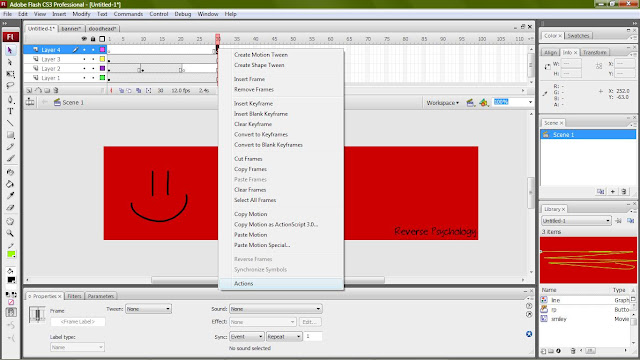
Task: Toggle Show All Layers as Outlines
Action: coord(102,39)
